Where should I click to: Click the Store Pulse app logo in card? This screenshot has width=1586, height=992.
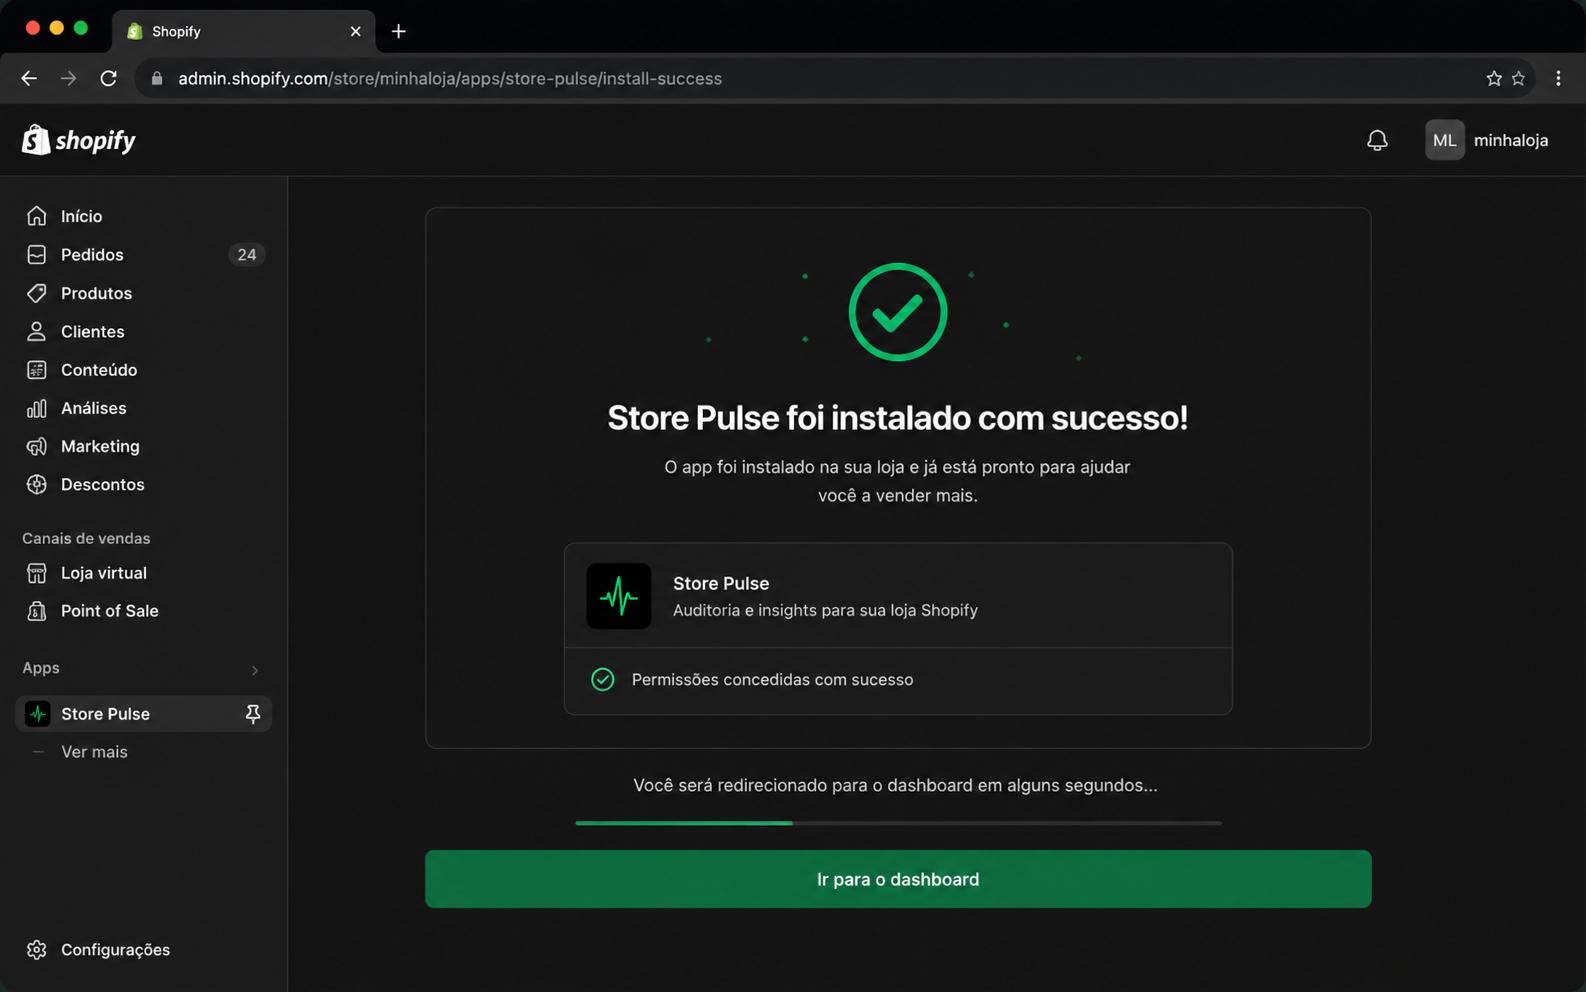click(x=618, y=596)
